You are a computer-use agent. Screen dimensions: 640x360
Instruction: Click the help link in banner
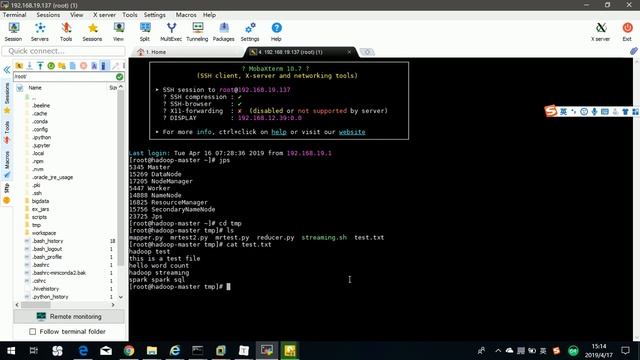point(279,132)
